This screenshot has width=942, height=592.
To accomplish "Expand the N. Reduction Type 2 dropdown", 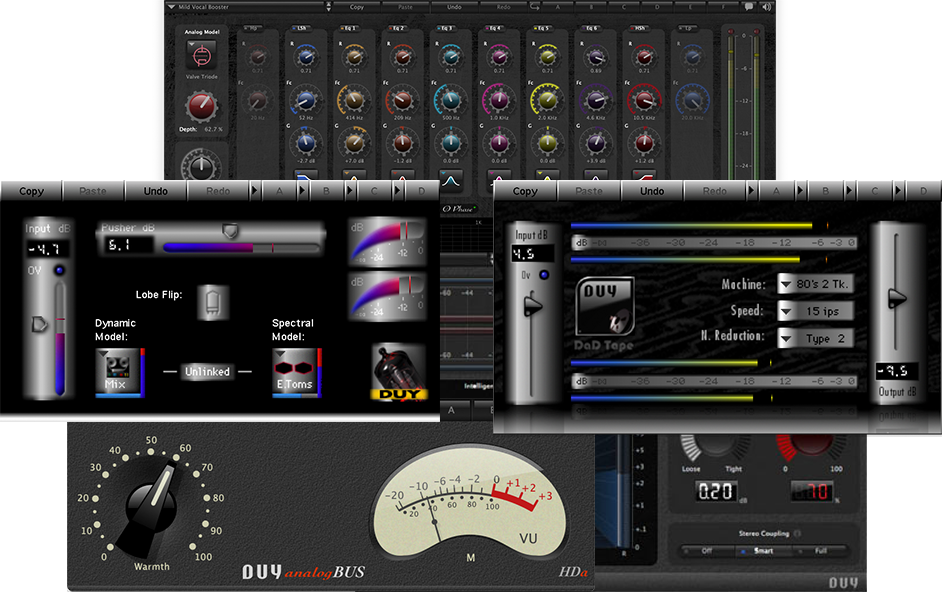I will pyautogui.click(x=815, y=338).
